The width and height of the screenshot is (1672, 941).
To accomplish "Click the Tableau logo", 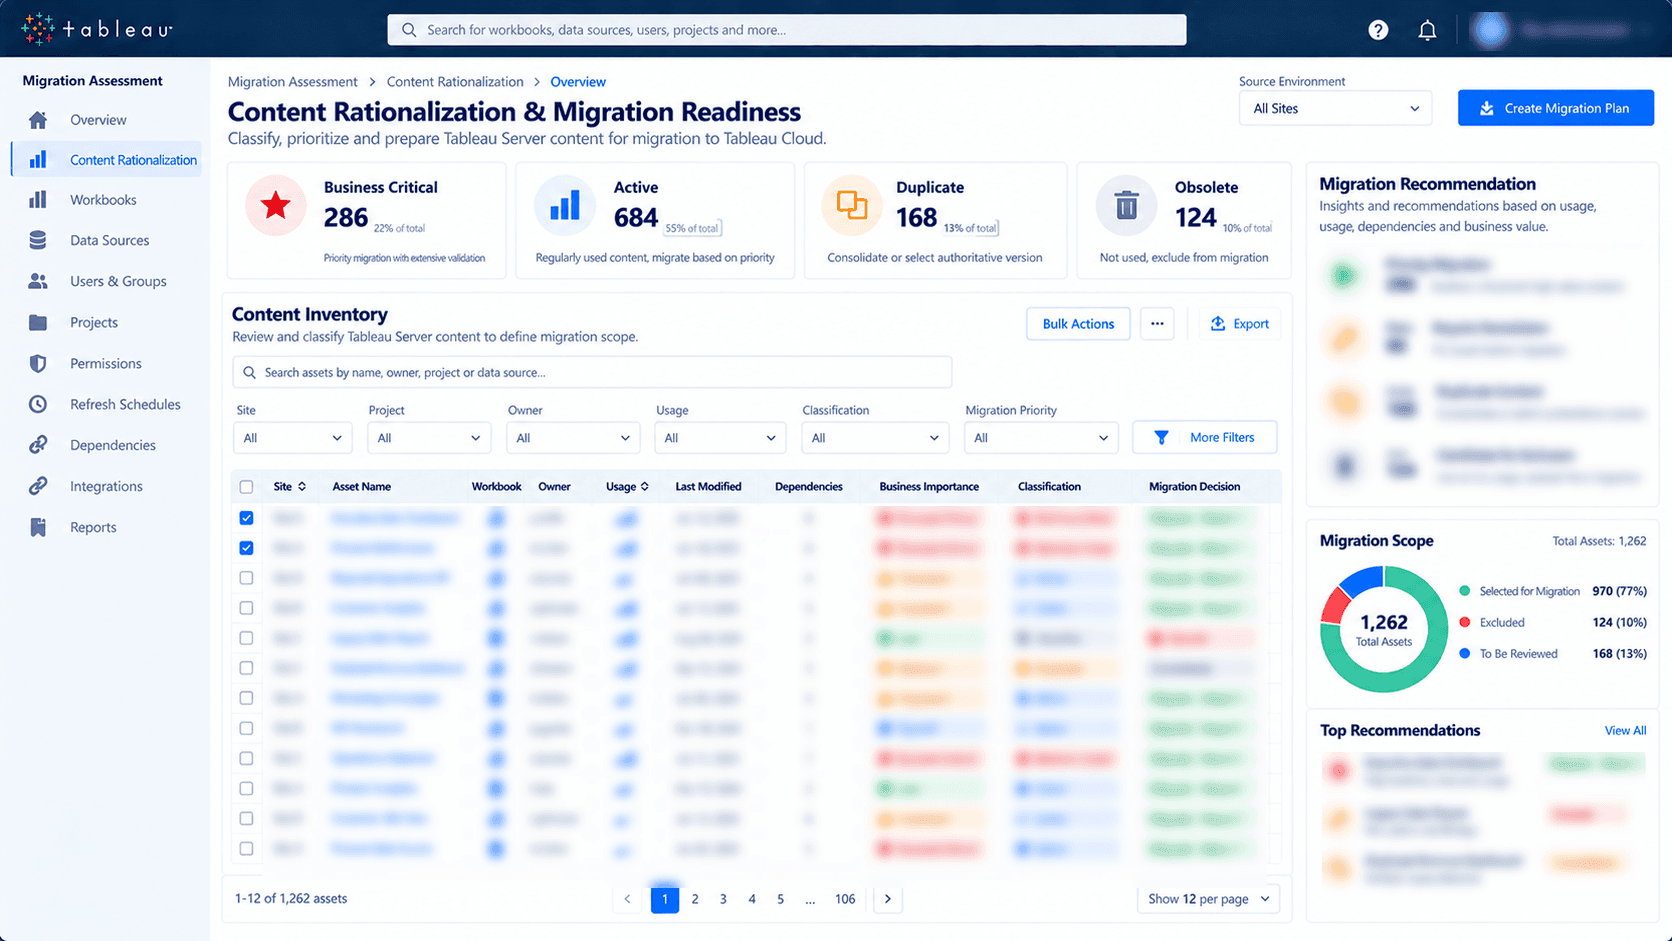I will click(x=97, y=29).
